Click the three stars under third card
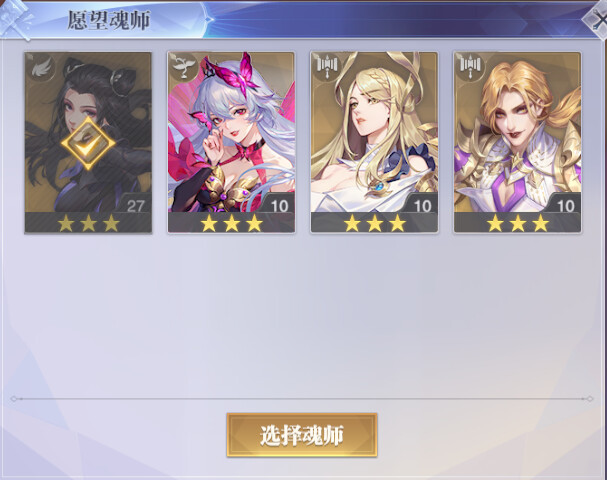The width and height of the screenshot is (607, 480). (x=375, y=223)
